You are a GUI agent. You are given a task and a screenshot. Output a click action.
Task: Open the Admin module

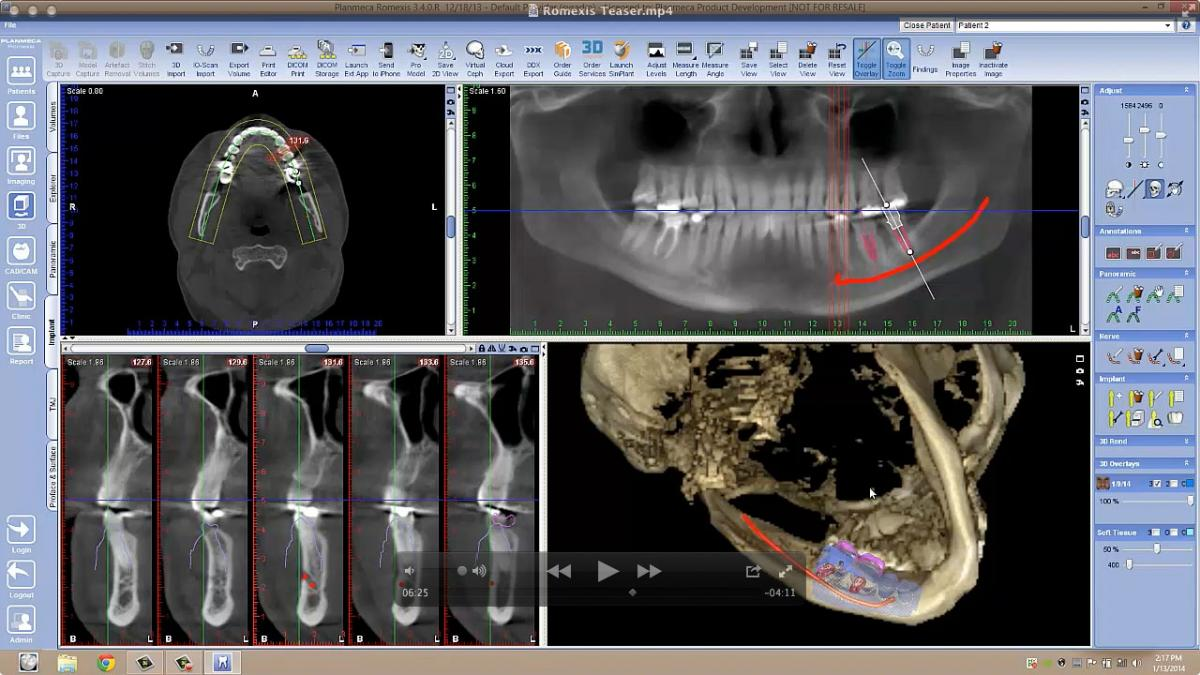21,625
